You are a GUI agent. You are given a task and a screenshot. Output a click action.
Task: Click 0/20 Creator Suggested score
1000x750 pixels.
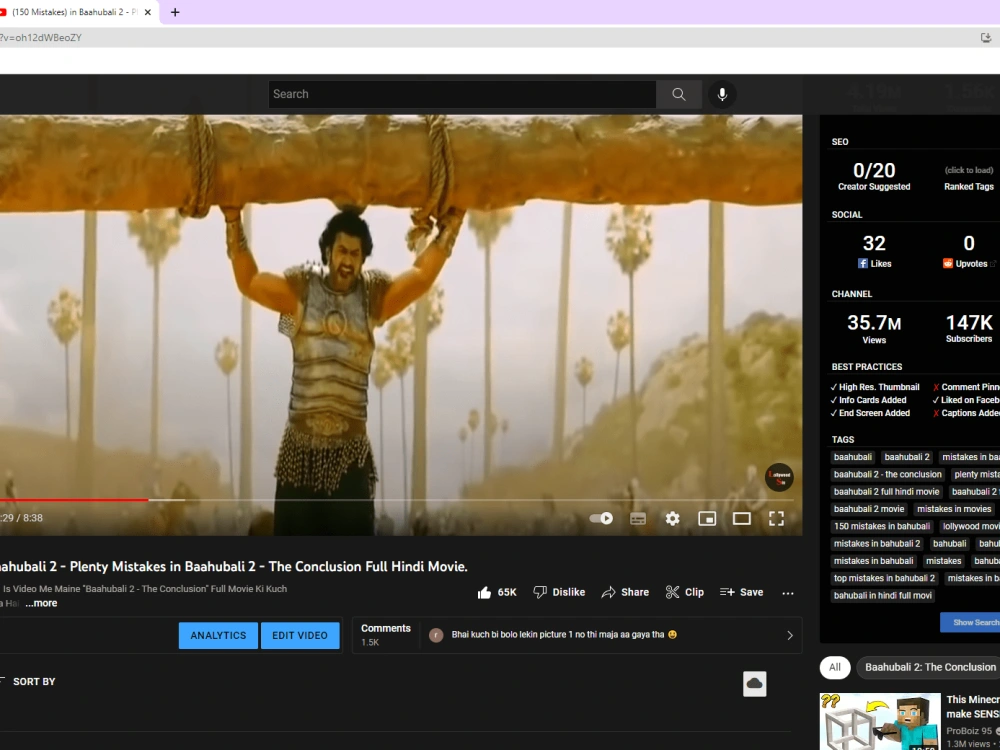coord(874,176)
